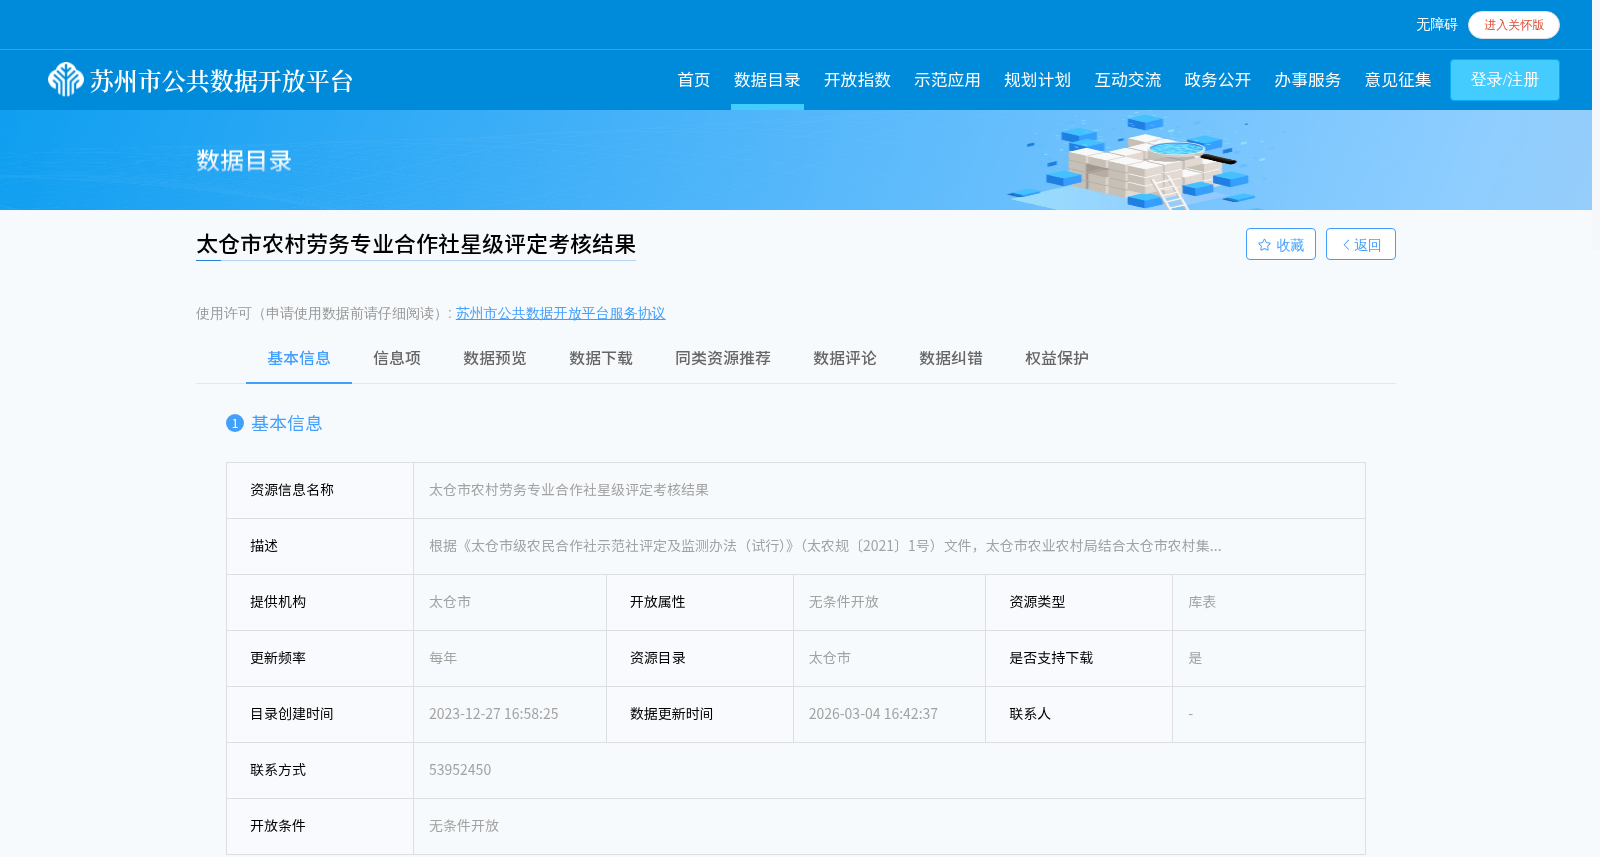Click the site title 苏州市公共数据开放平台
The width and height of the screenshot is (1600, 857).
point(221,81)
